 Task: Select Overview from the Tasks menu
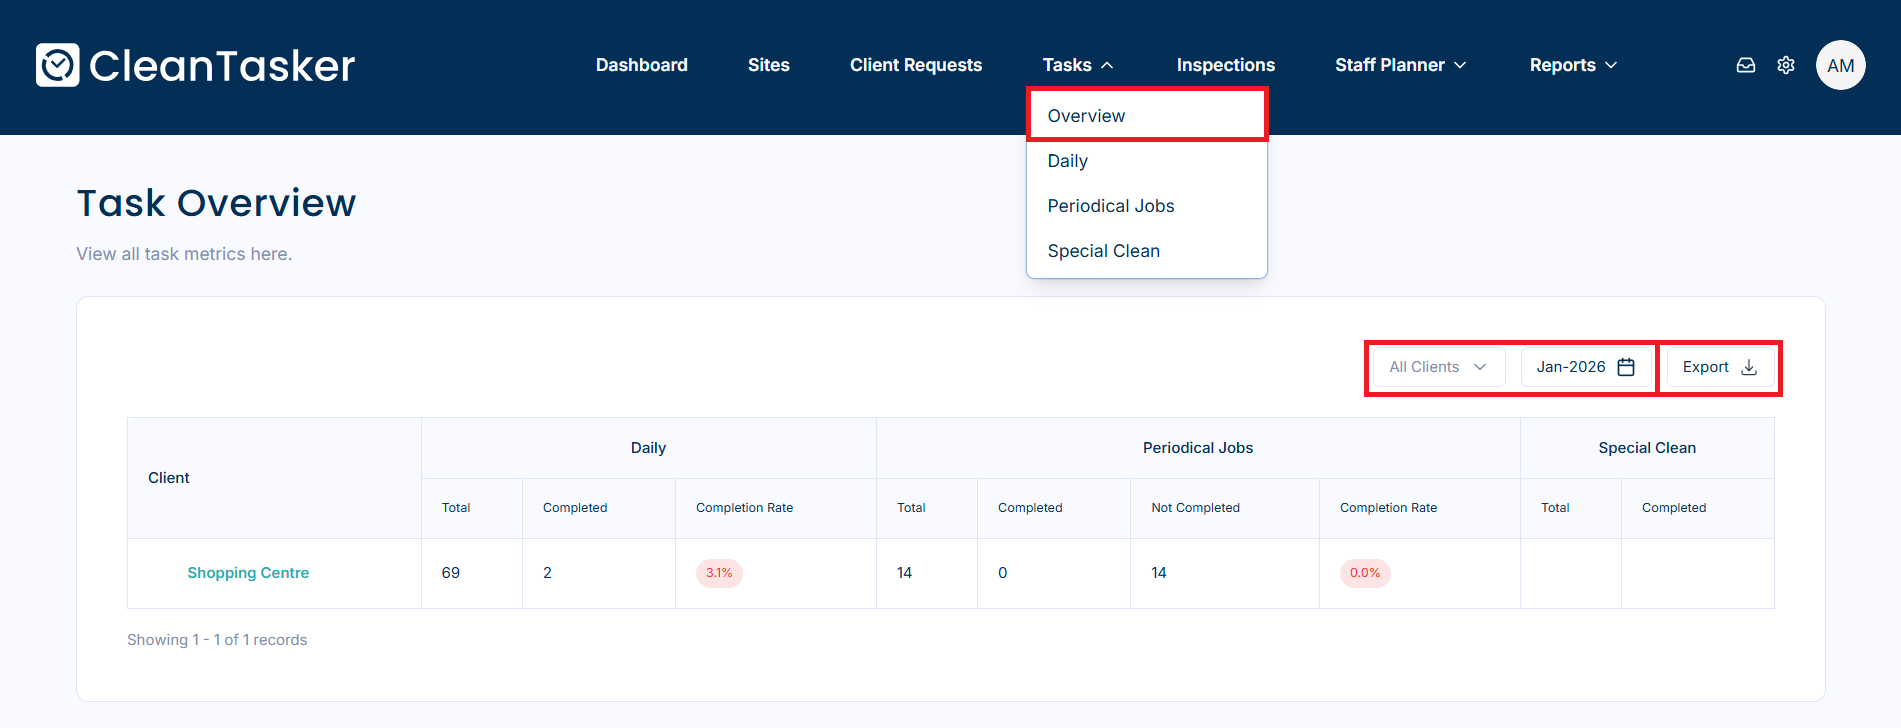(x=1086, y=116)
